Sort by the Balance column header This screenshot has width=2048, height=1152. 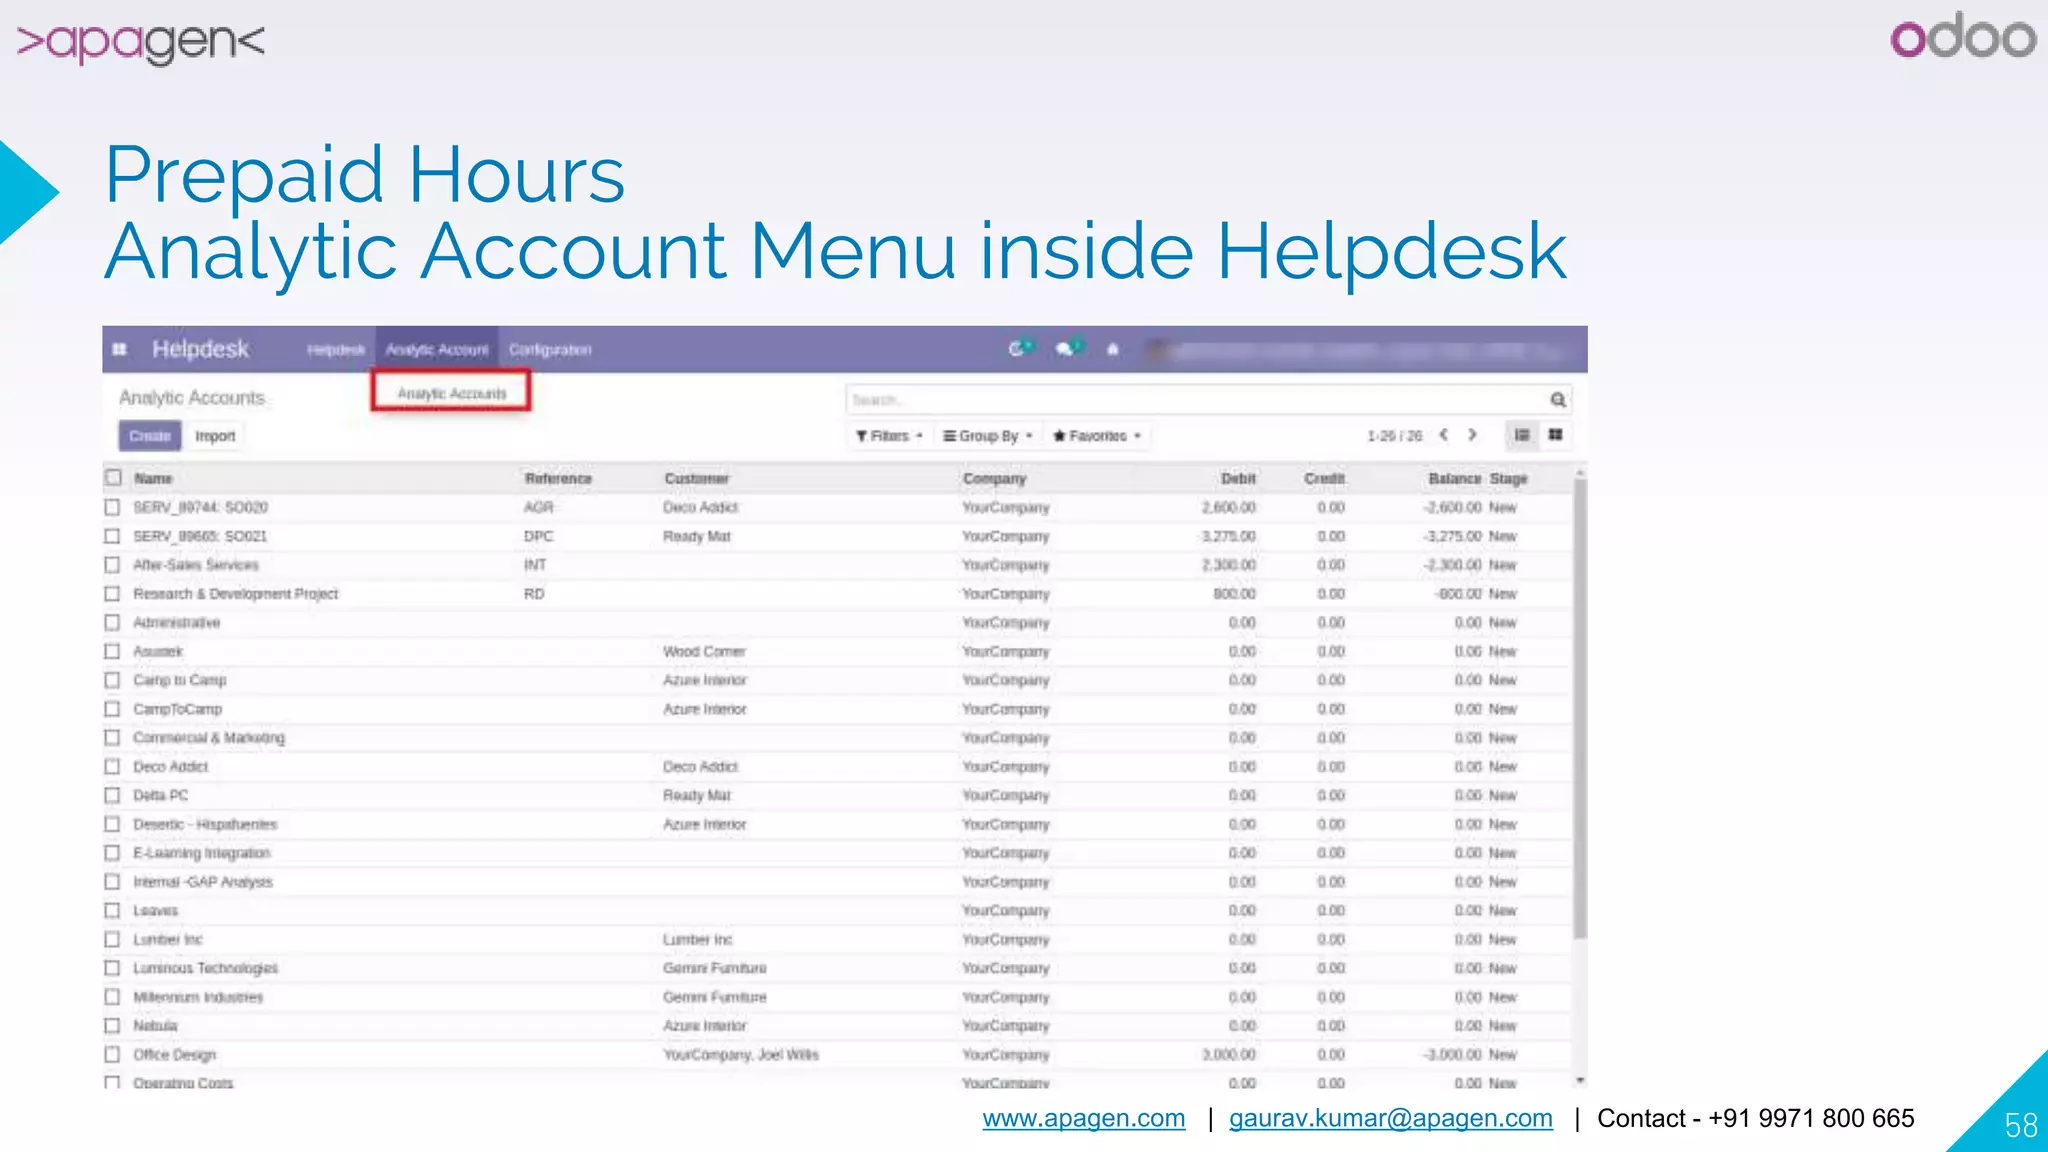pyautogui.click(x=1455, y=479)
